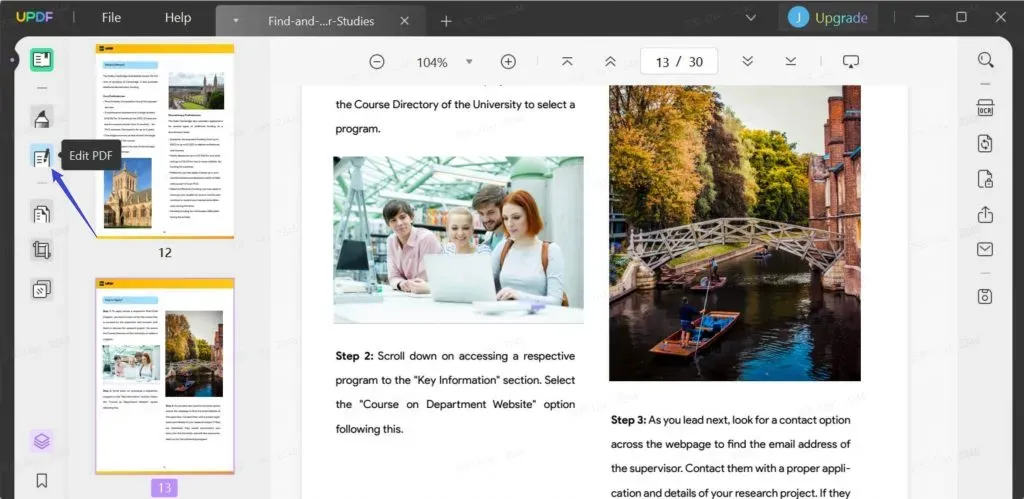Select the Crop Pages tool
Viewport: 1024px width, 499px height.
[x=41, y=250]
